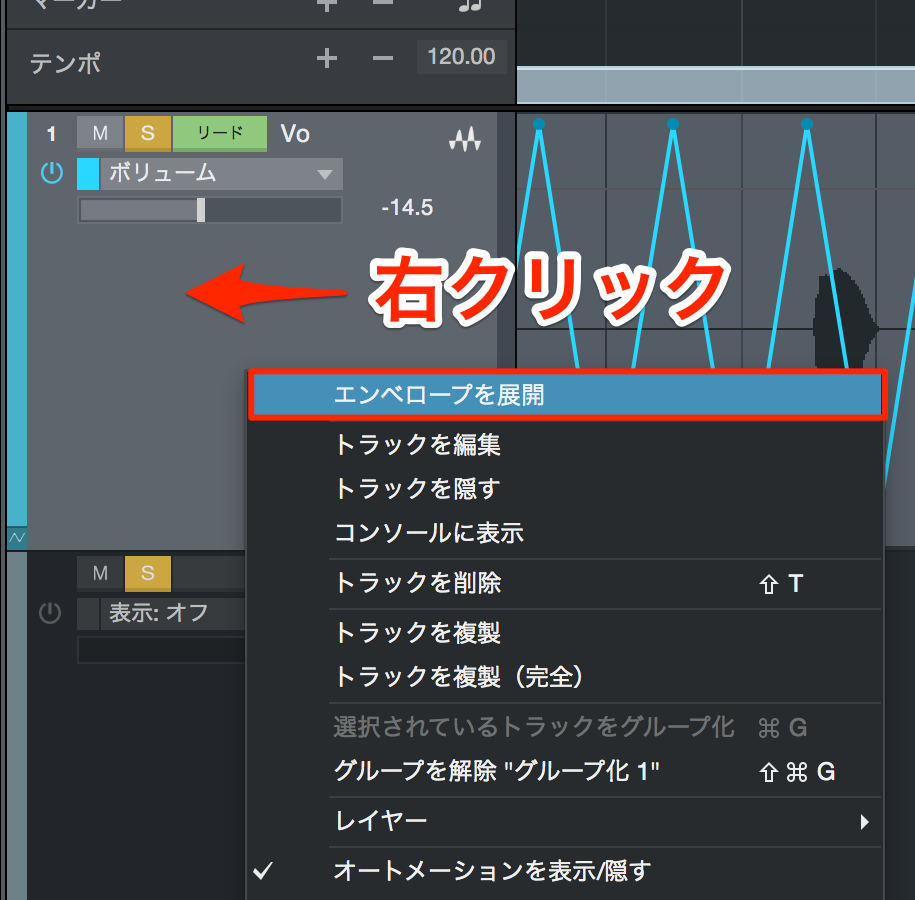Click the green リード automation mode button
This screenshot has width=915, height=900.
[x=220, y=133]
